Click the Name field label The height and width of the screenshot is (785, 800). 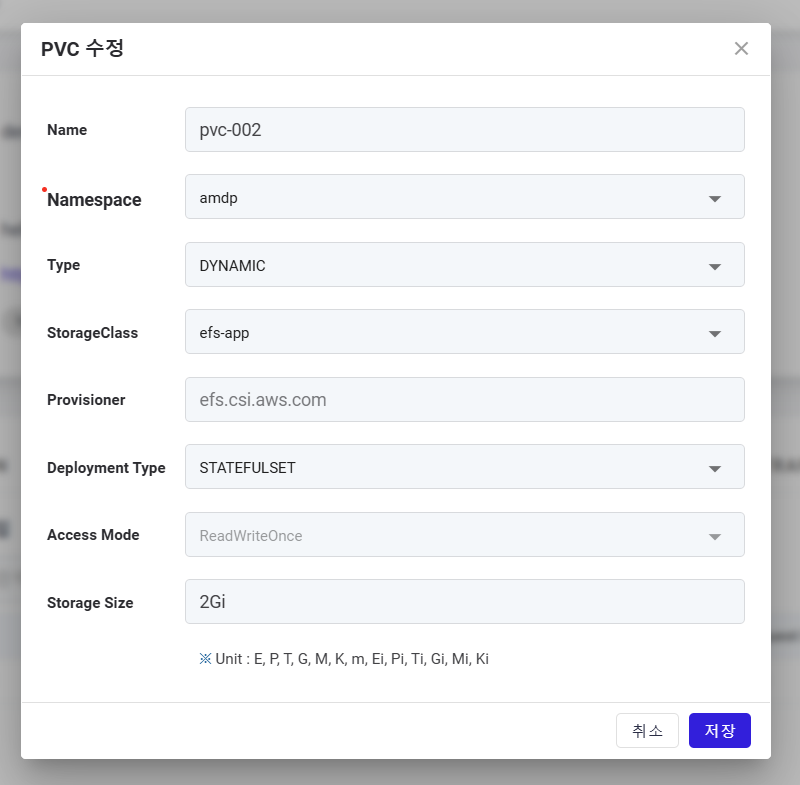click(67, 130)
